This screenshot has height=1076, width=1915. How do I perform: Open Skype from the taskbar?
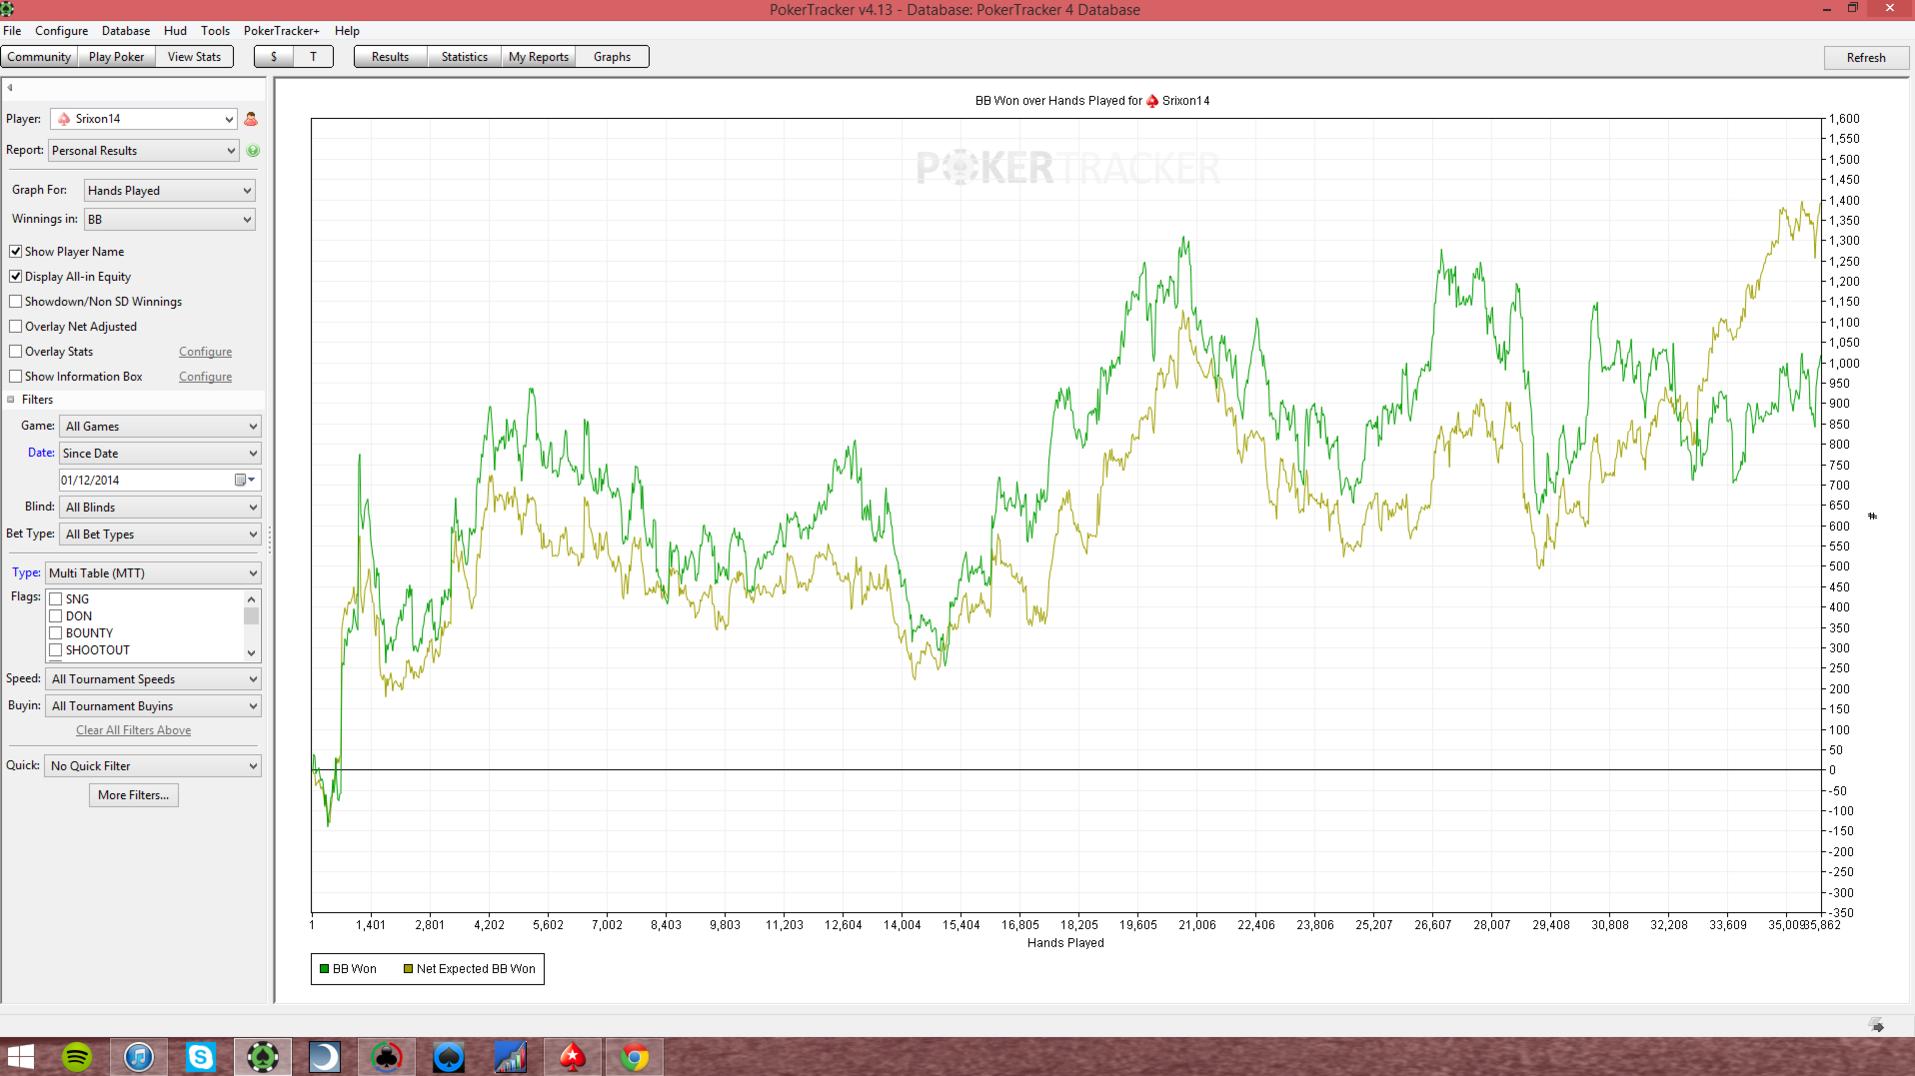pyautogui.click(x=201, y=1057)
